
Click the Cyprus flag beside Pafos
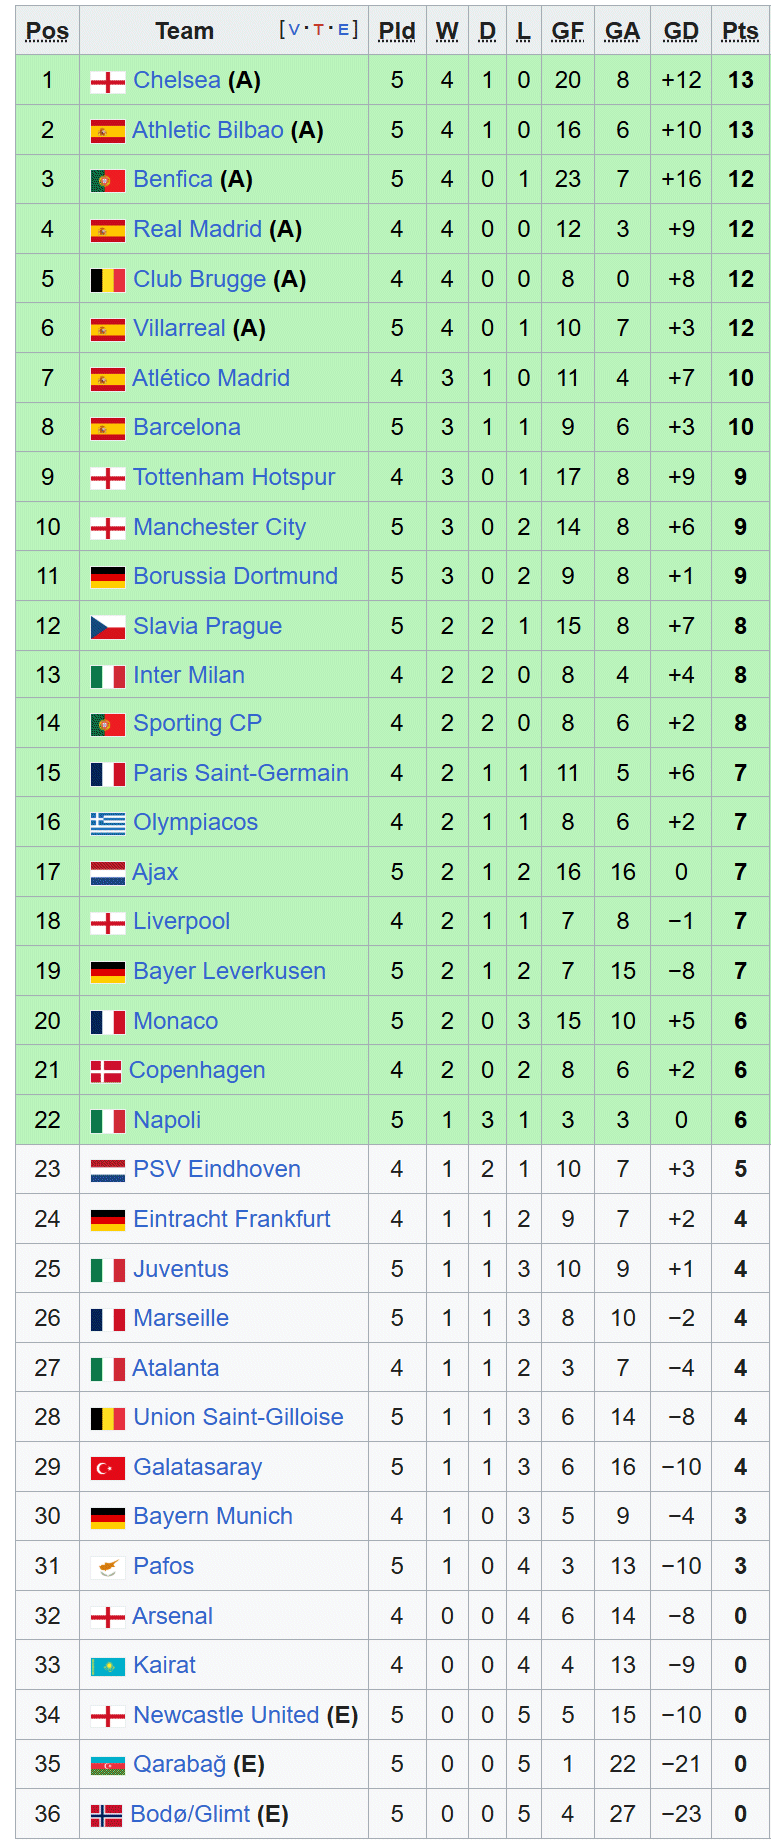pyautogui.click(x=107, y=1568)
